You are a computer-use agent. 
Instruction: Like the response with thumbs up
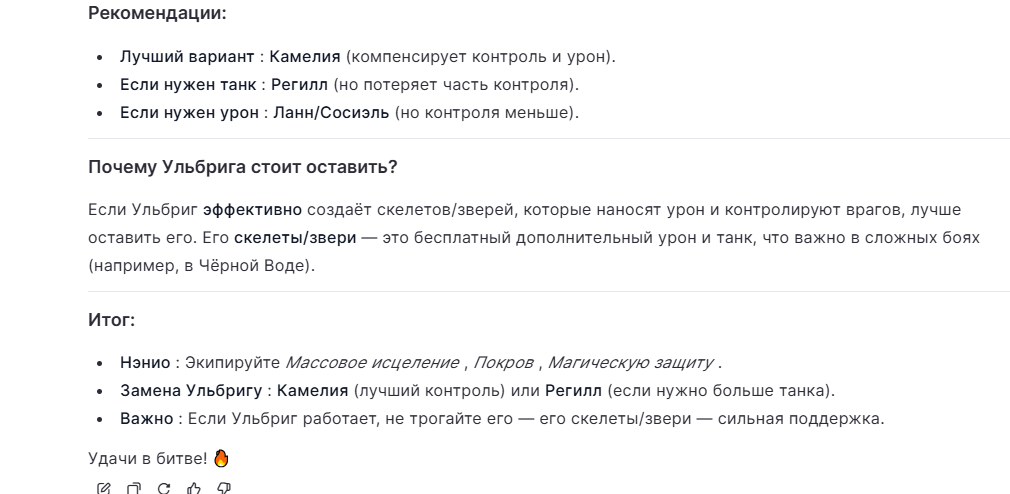click(194, 489)
